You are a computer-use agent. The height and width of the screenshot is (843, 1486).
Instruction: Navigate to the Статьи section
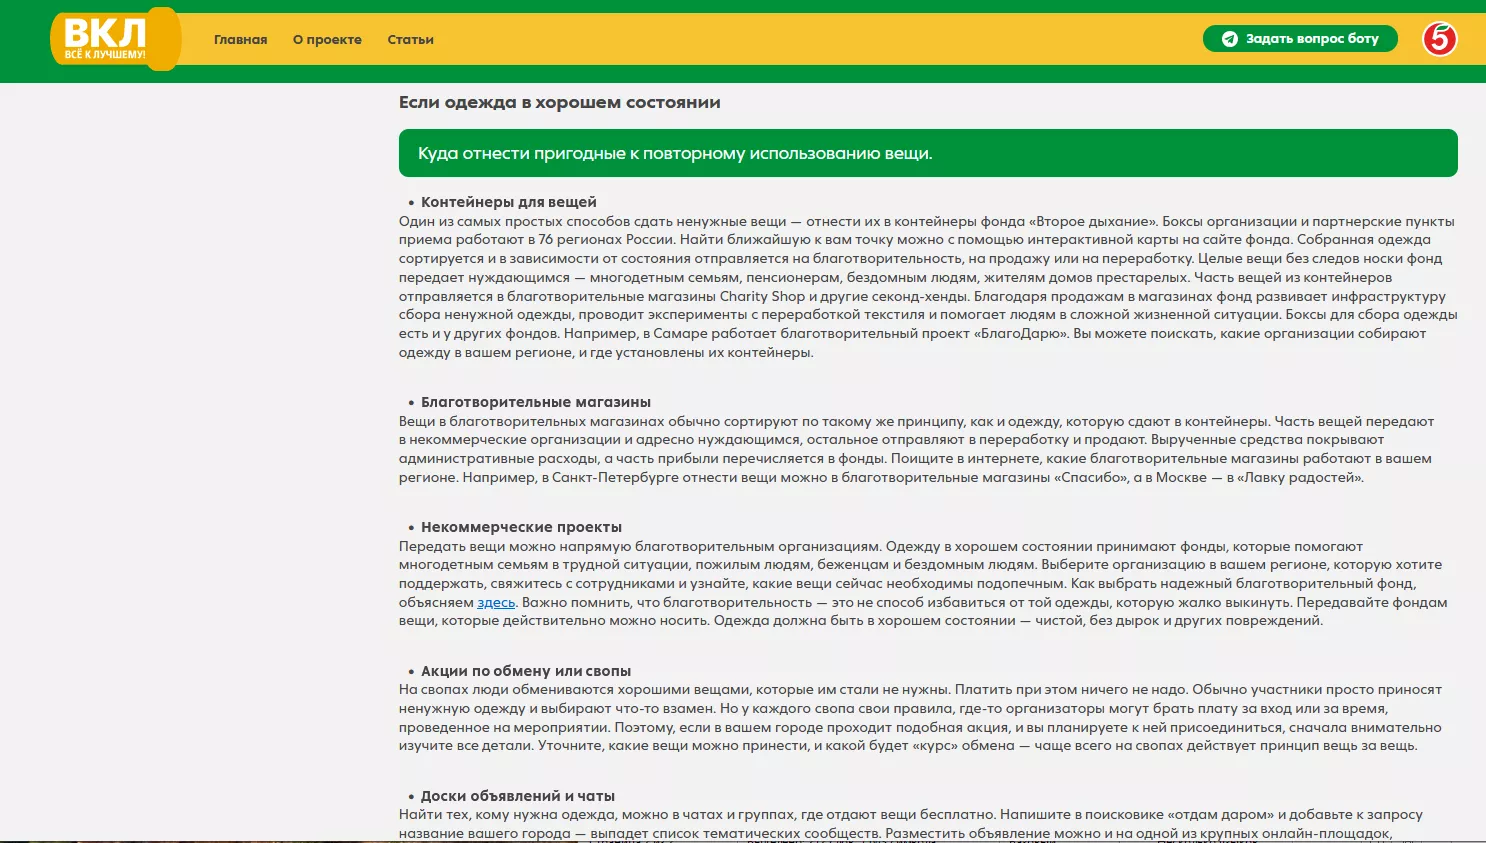(x=410, y=40)
